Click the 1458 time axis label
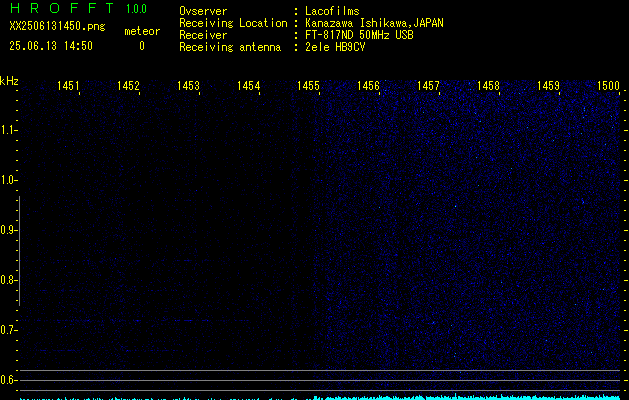 click(x=488, y=85)
